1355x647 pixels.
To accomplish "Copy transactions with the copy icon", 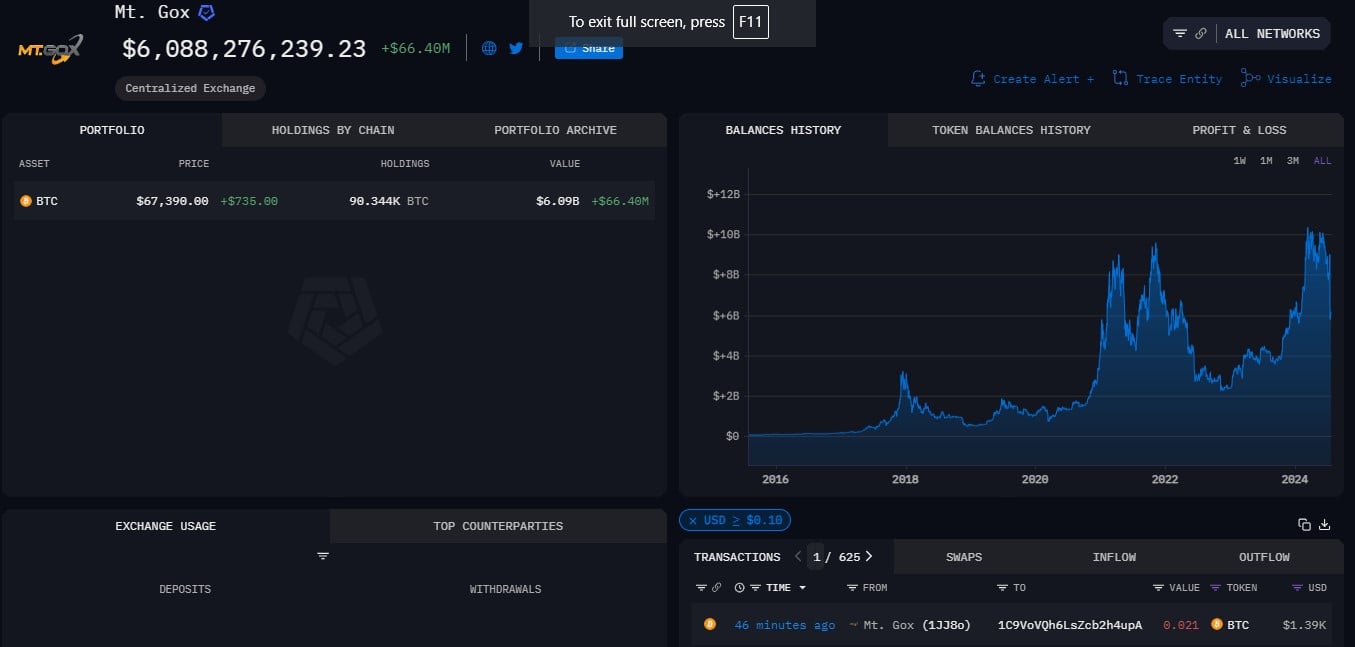I will point(1304,524).
